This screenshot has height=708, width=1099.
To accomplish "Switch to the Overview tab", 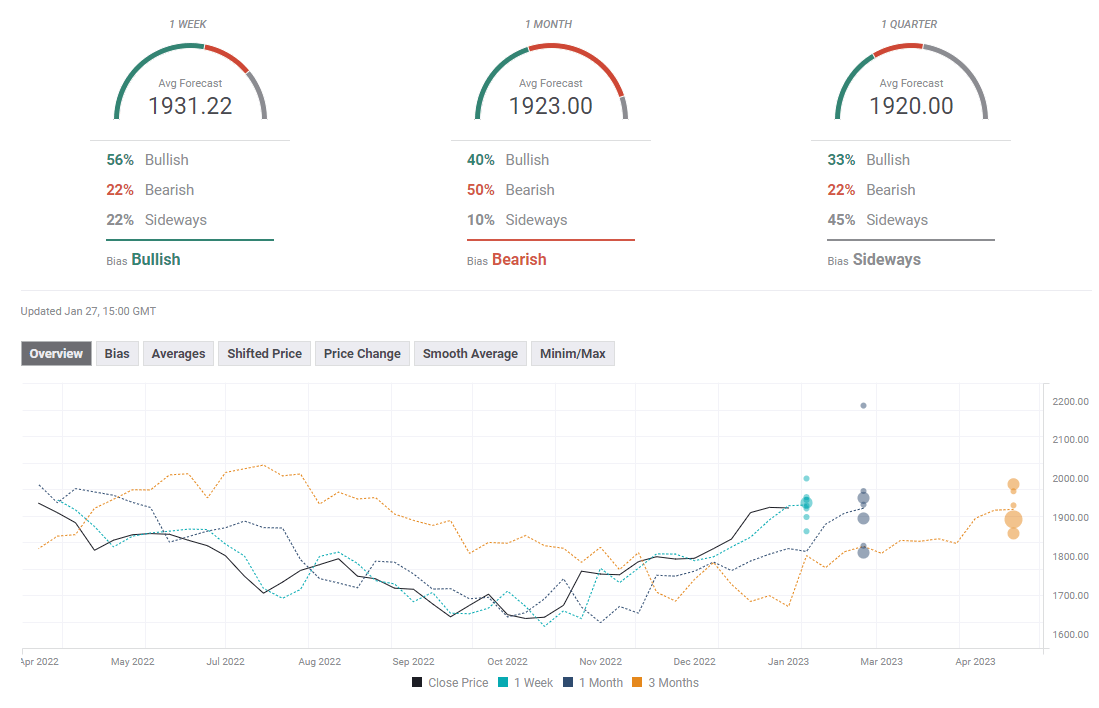I will [56, 354].
